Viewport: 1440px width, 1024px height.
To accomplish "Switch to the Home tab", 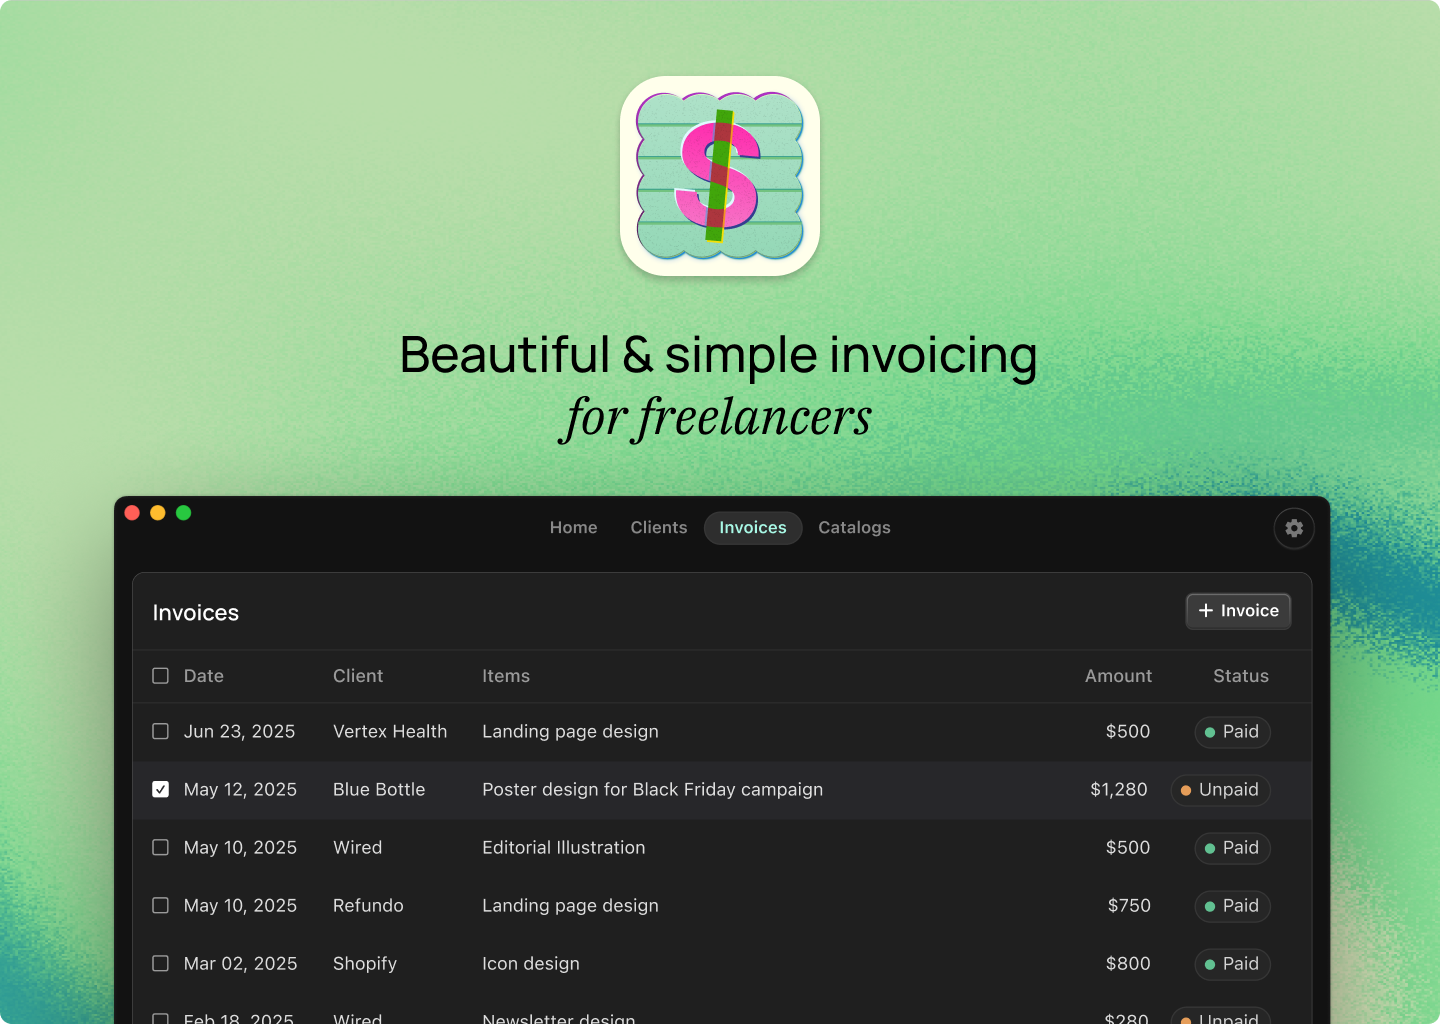I will pyautogui.click(x=573, y=527).
